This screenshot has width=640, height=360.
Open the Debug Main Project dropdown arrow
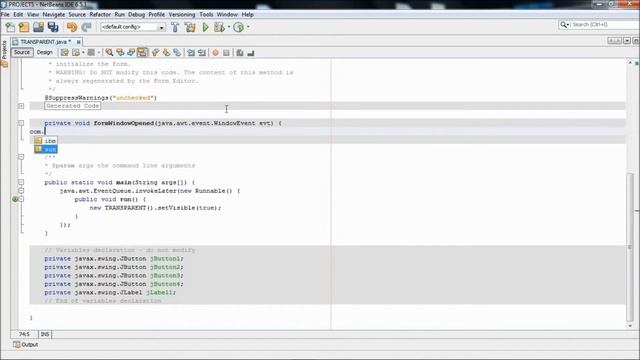pos(229,27)
